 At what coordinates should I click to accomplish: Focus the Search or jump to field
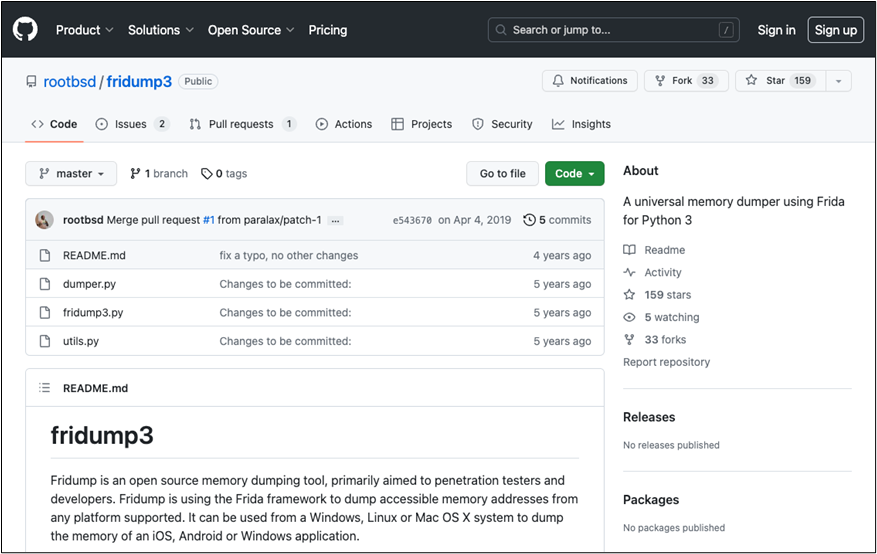coord(614,30)
